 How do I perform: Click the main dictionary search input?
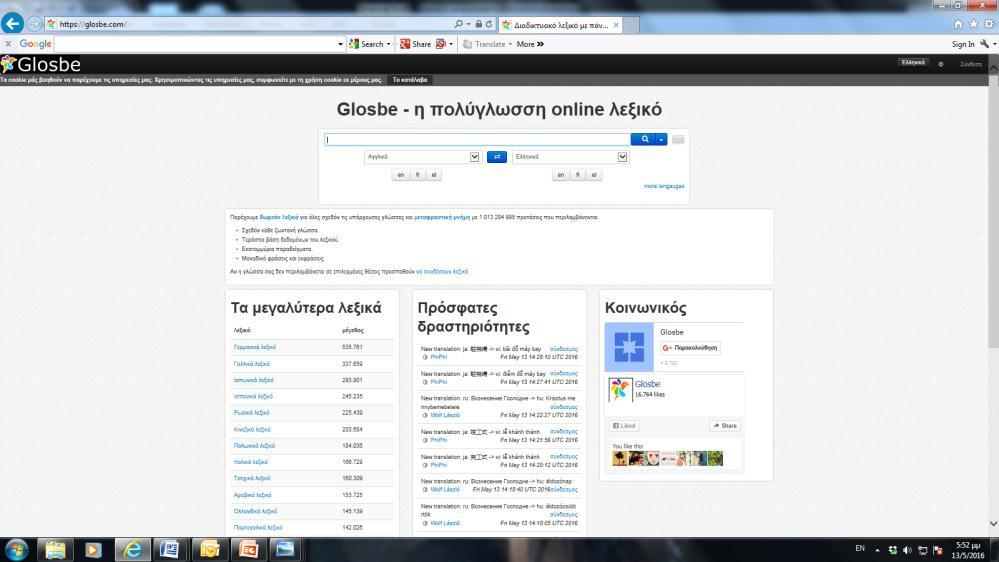[477, 140]
